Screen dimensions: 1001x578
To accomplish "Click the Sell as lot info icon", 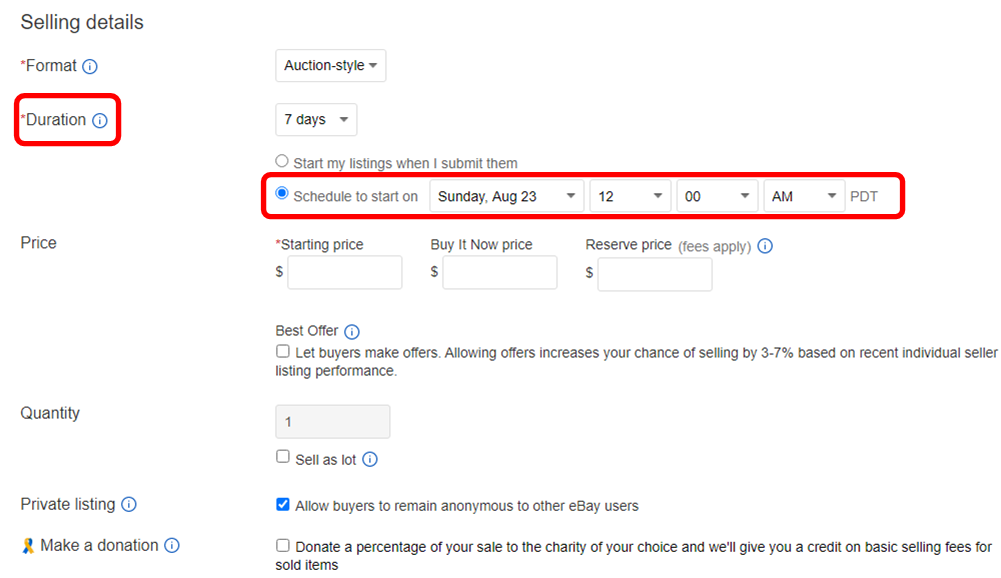I will coord(370,460).
